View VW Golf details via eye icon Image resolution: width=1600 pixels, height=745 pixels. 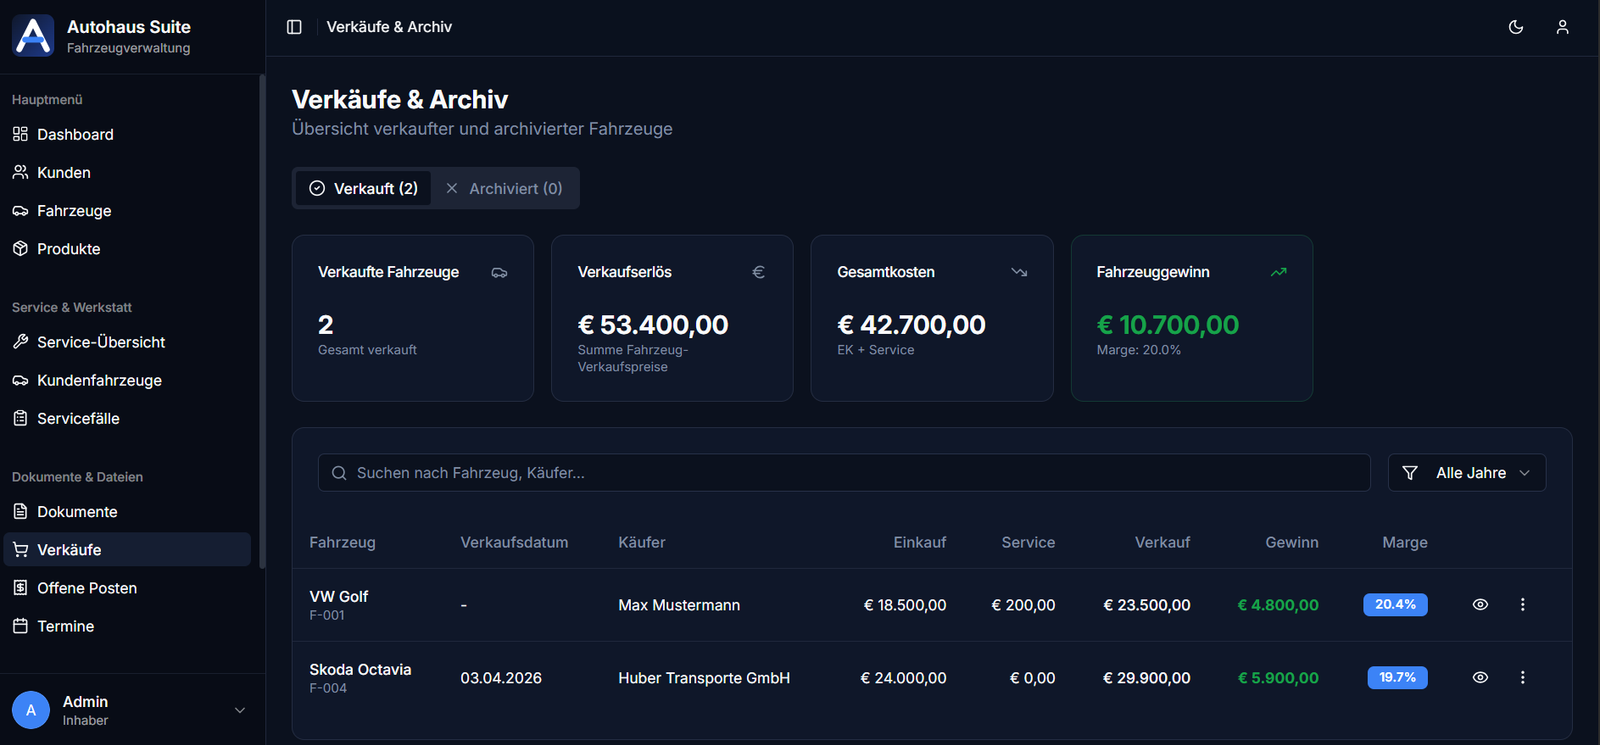coord(1480,605)
